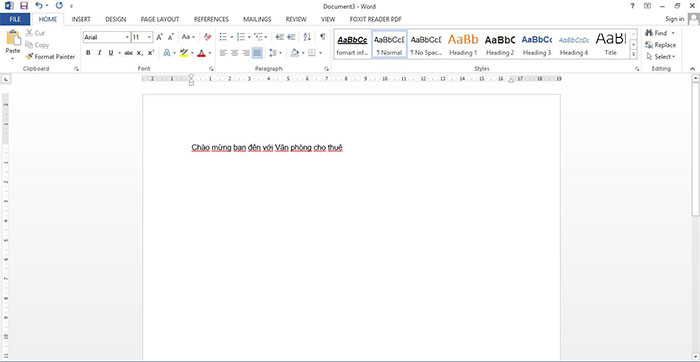Toggle justified paragraph alignment
700x362 pixels.
click(x=257, y=53)
